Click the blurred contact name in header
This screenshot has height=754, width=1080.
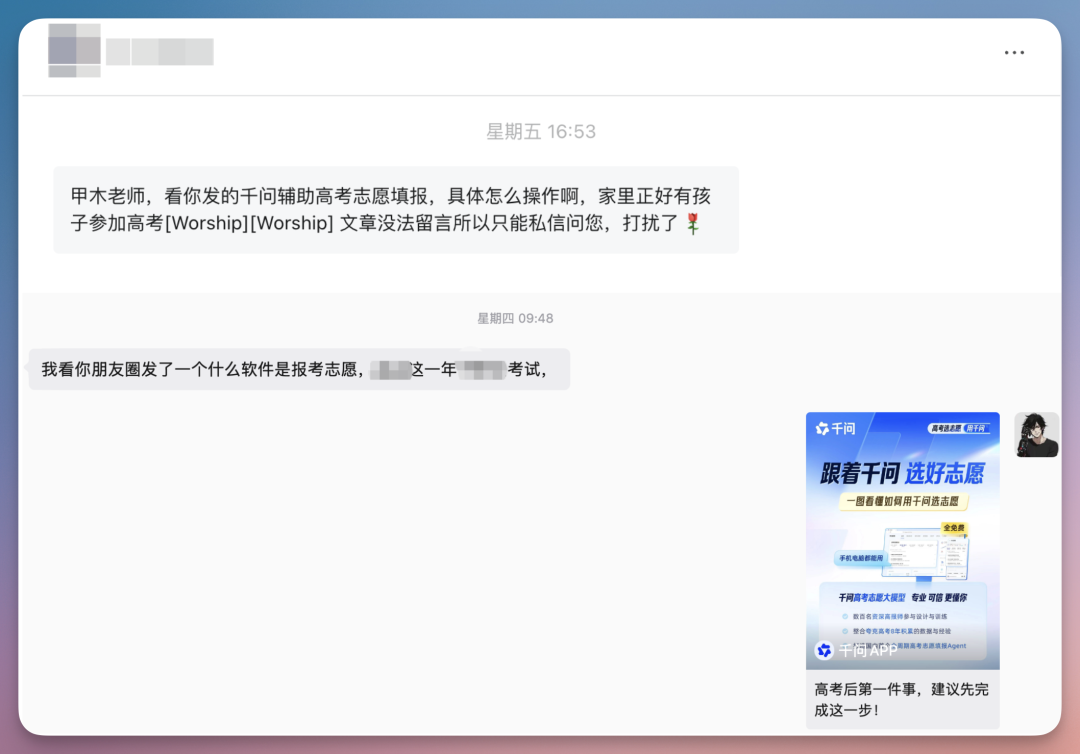(160, 52)
